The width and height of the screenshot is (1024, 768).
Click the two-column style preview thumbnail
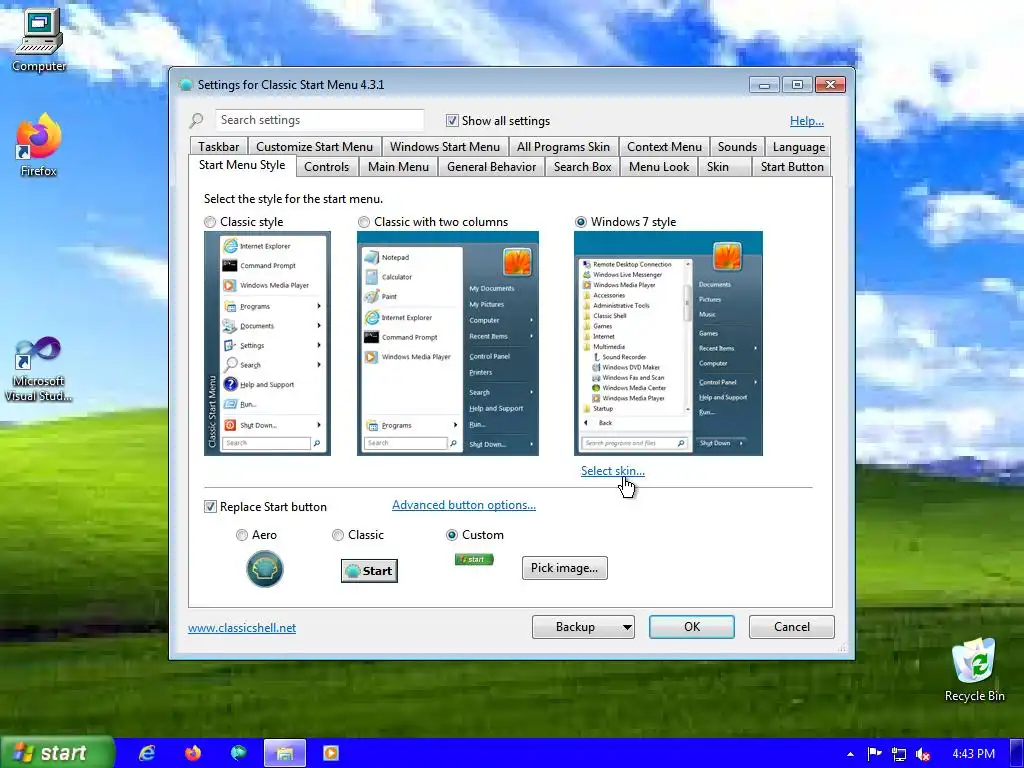pyautogui.click(x=447, y=344)
